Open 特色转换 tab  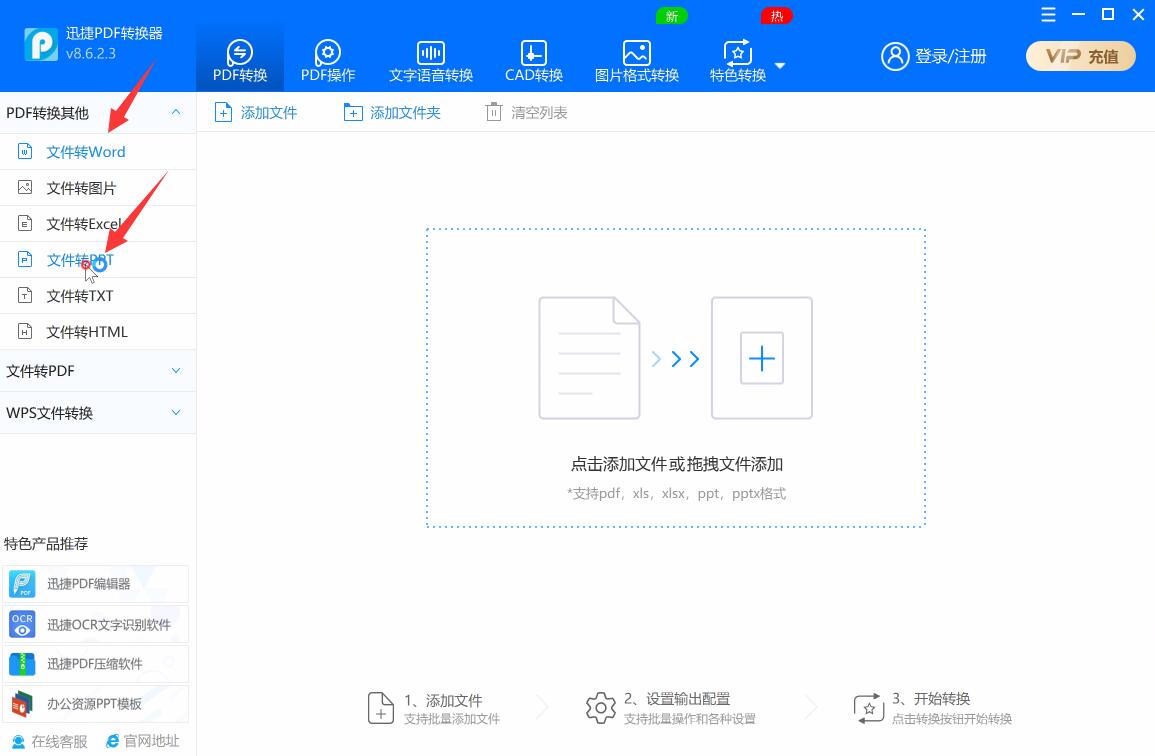pyautogui.click(x=737, y=61)
